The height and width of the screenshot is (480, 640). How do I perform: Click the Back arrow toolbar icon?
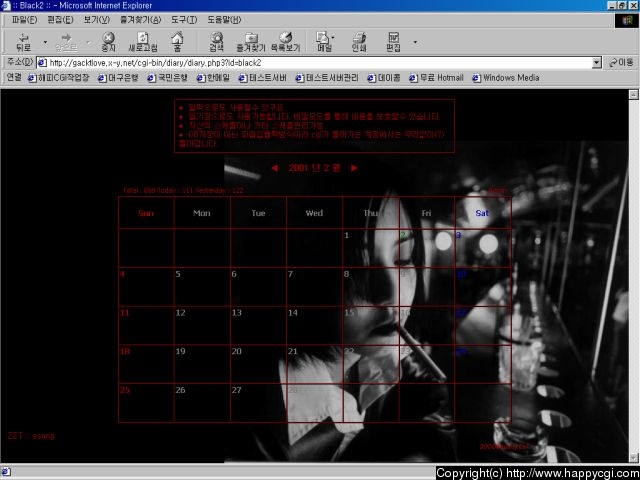coord(23,41)
